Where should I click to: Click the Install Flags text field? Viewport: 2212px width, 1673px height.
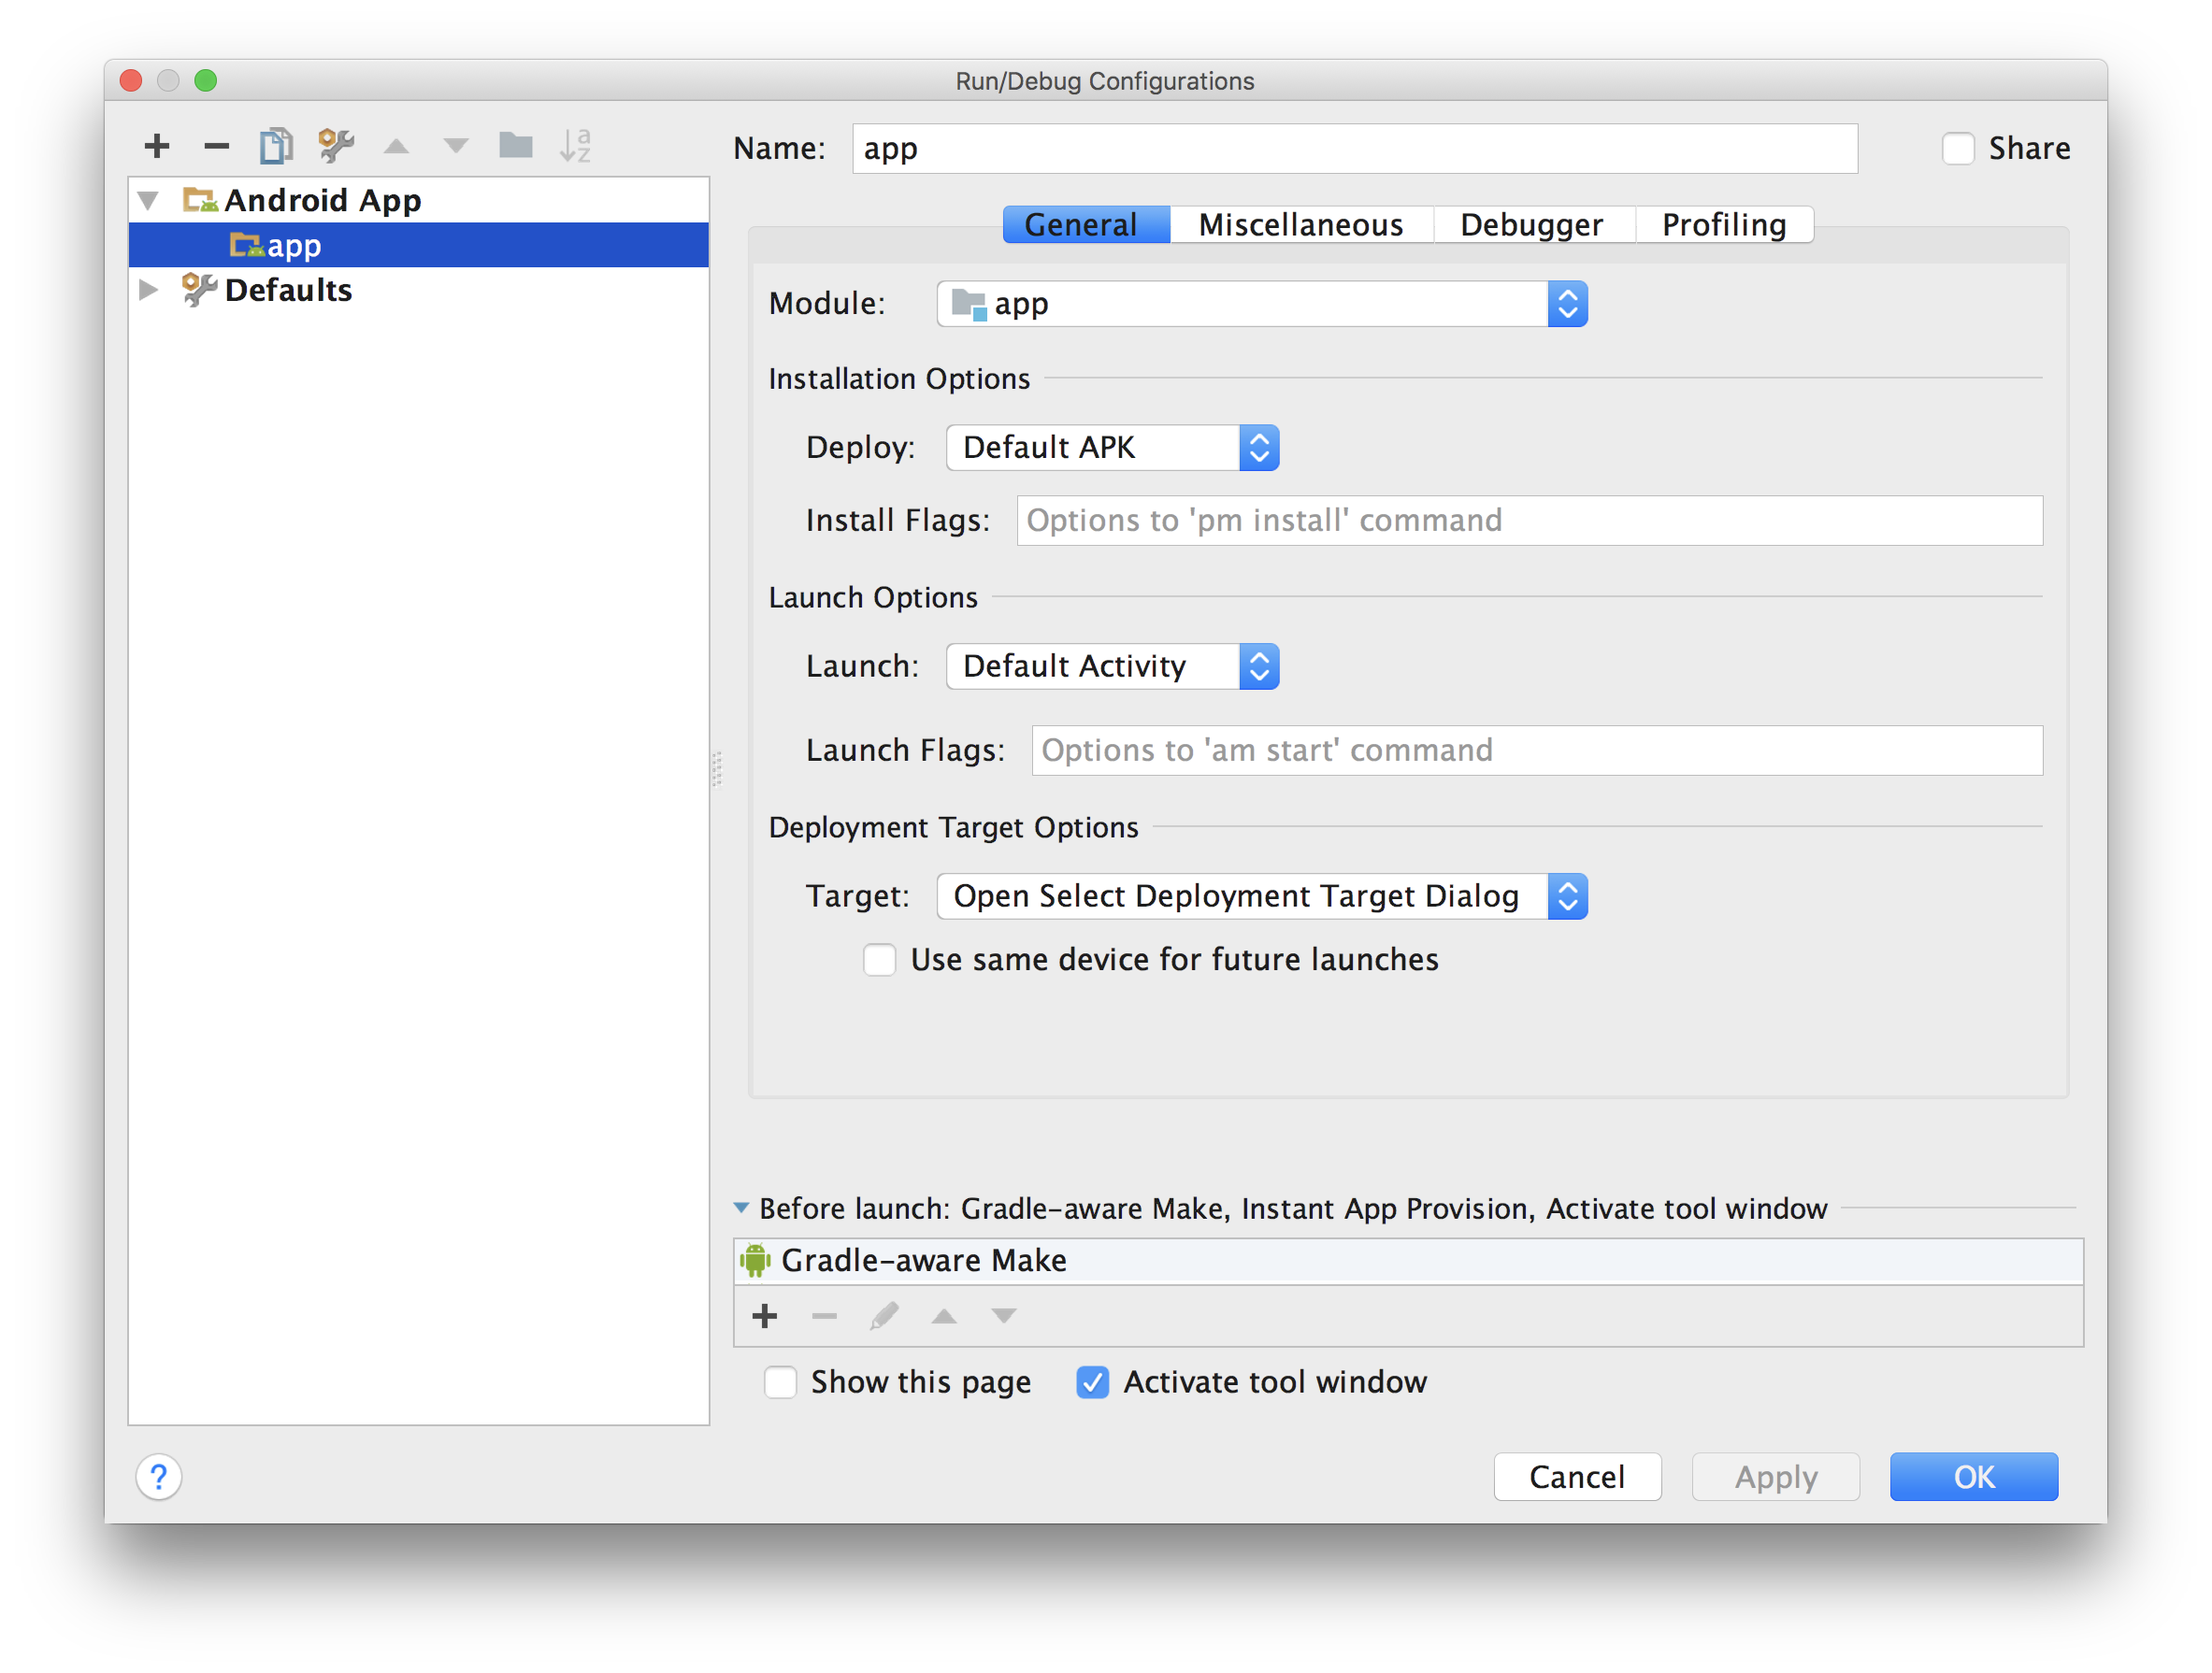coord(1529,521)
